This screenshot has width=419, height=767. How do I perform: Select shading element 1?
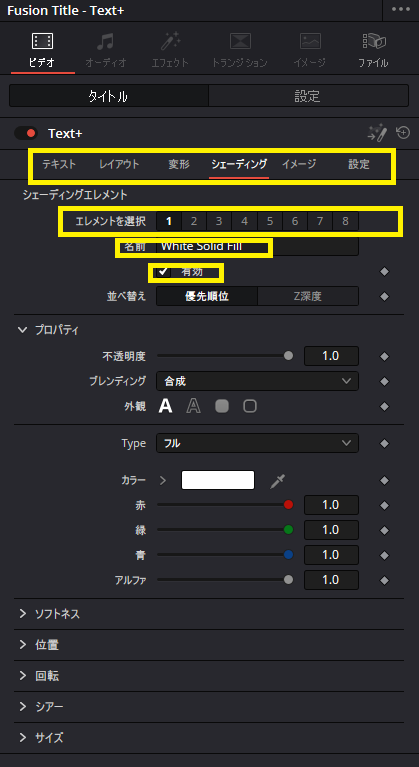point(169,221)
